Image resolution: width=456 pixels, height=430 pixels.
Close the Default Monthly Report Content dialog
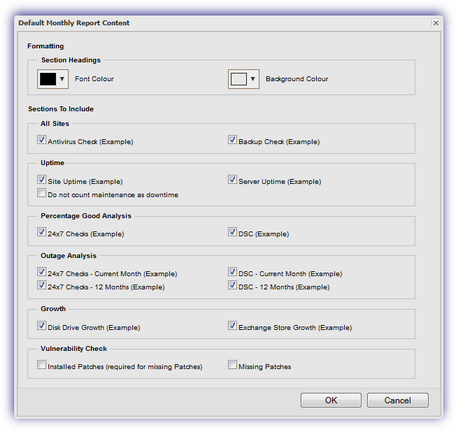436,23
